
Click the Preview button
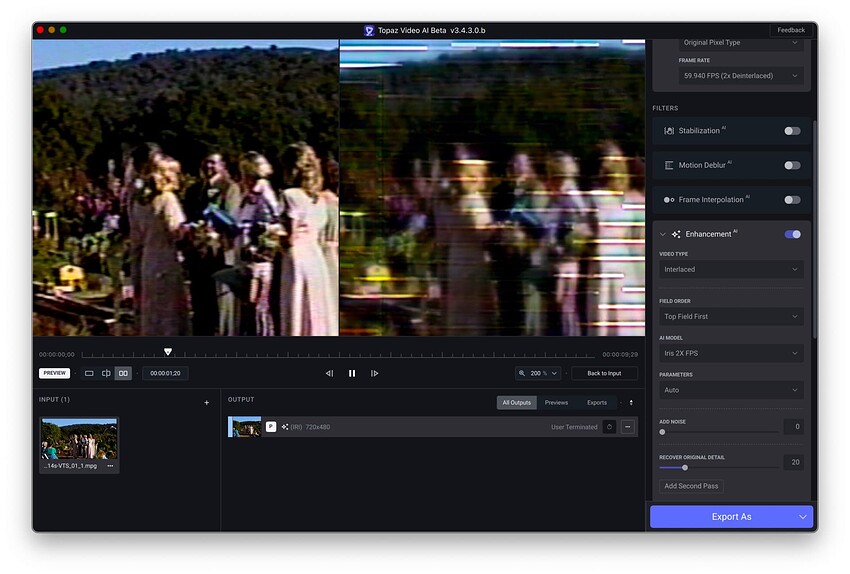[x=55, y=373]
